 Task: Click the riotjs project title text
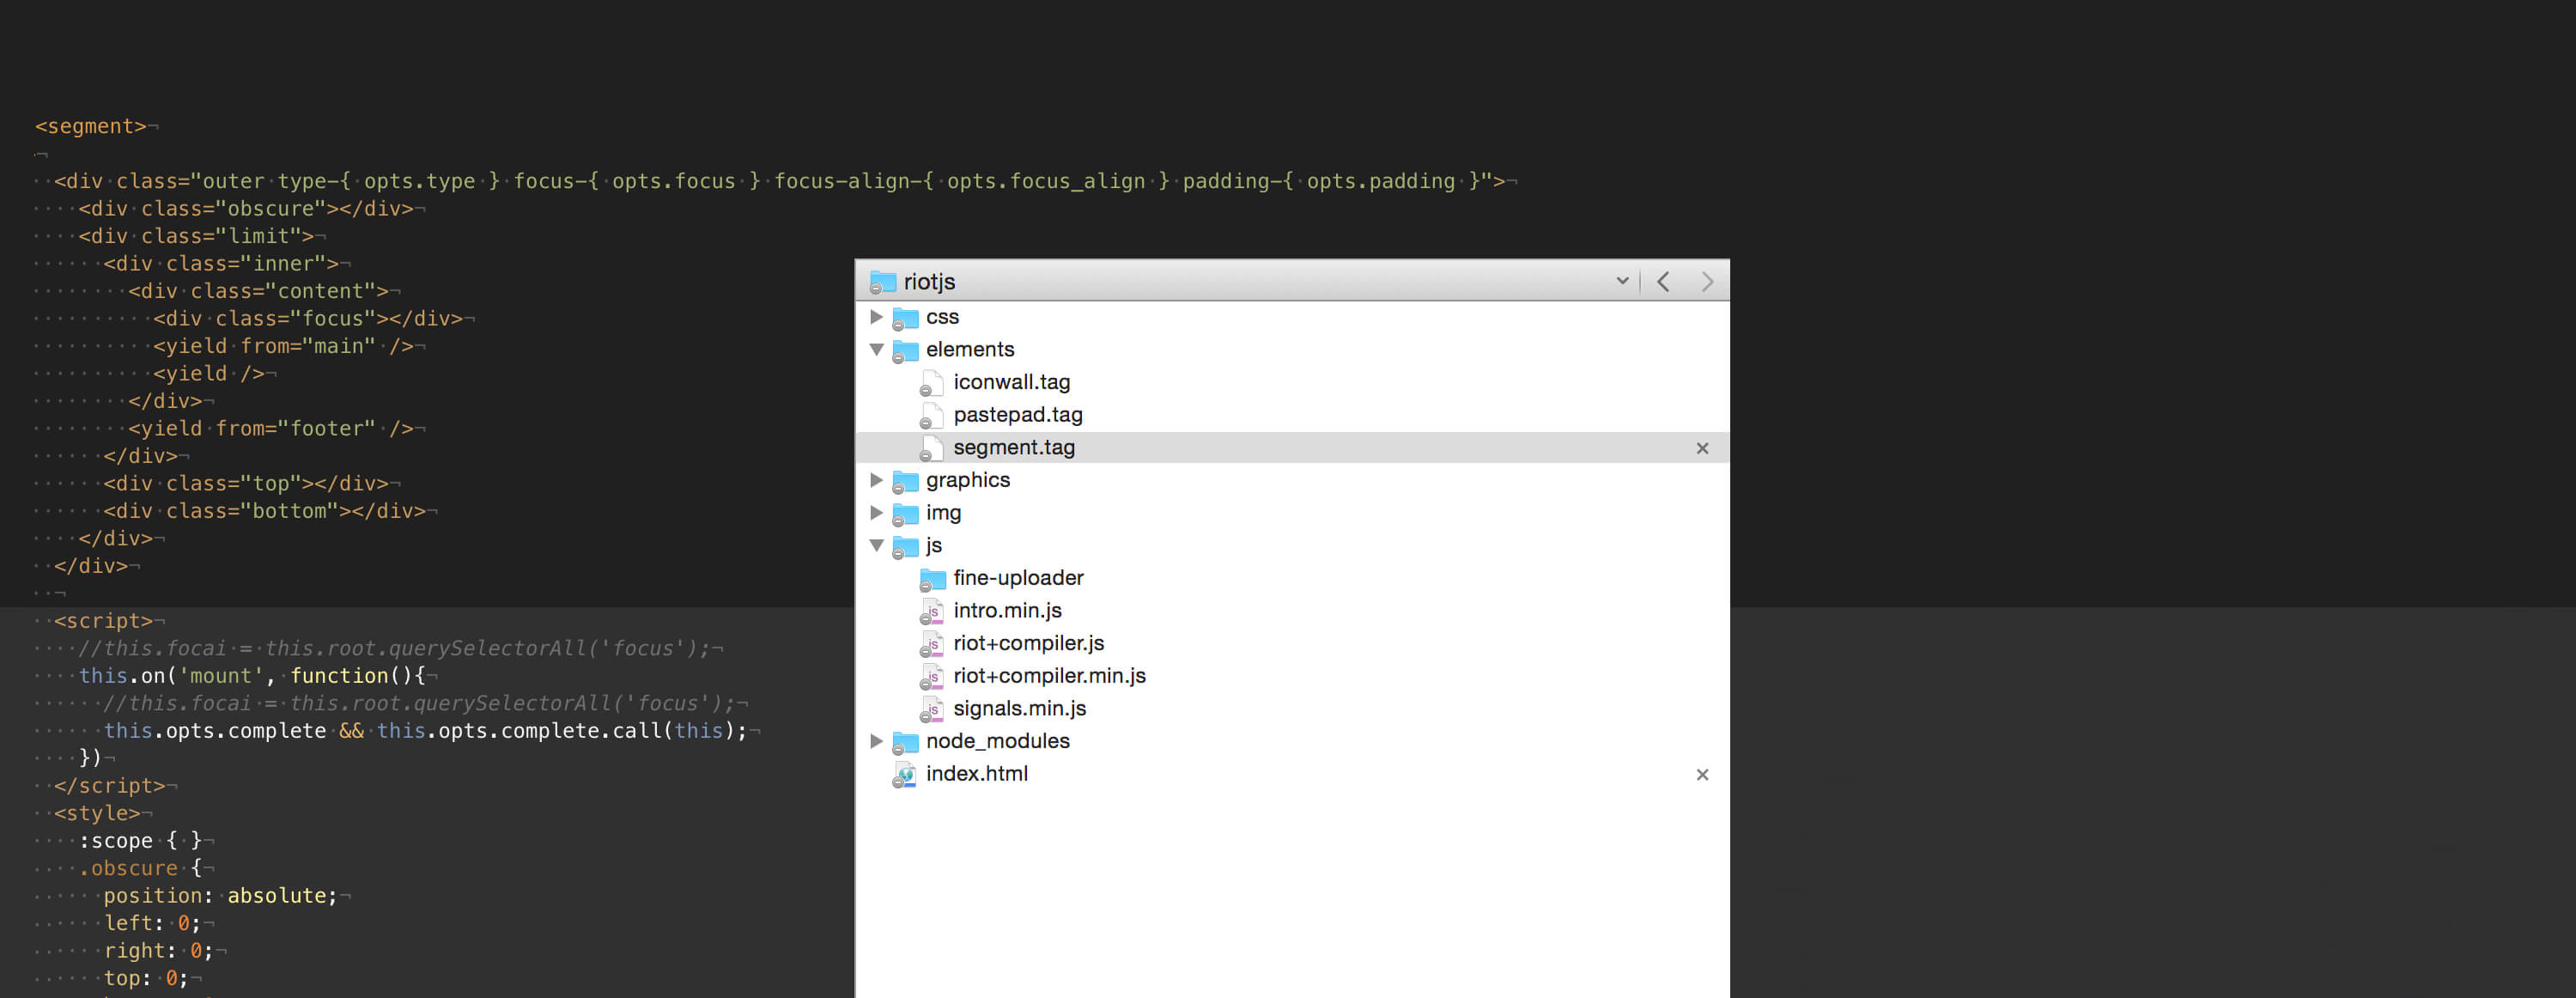pos(929,282)
